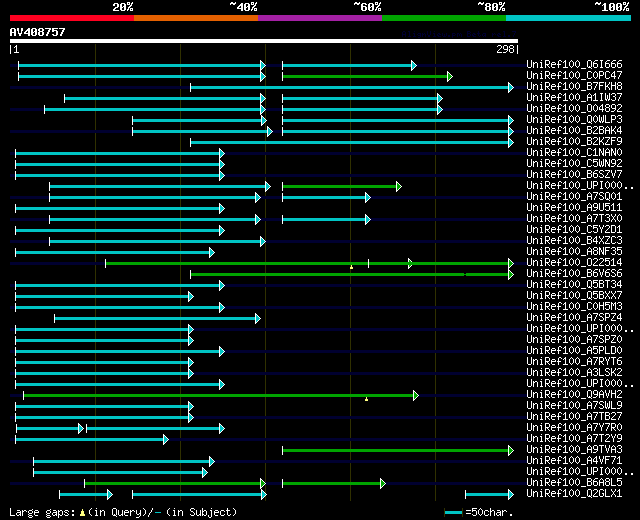Select the UniRef100_A3LSK2 label
The height and width of the screenshot is (520, 640).
pos(574,373)
